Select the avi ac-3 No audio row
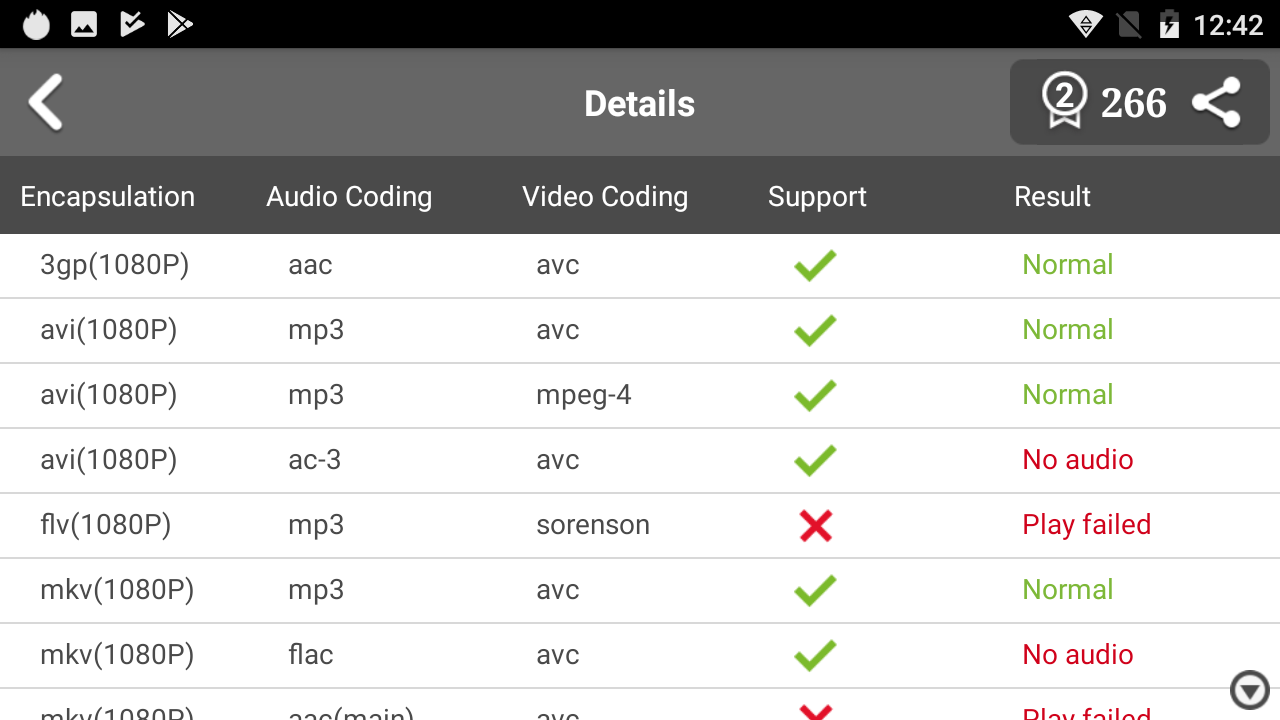Screen dimensions: 1280x720 pyautogui.click(x=640, y=460)
